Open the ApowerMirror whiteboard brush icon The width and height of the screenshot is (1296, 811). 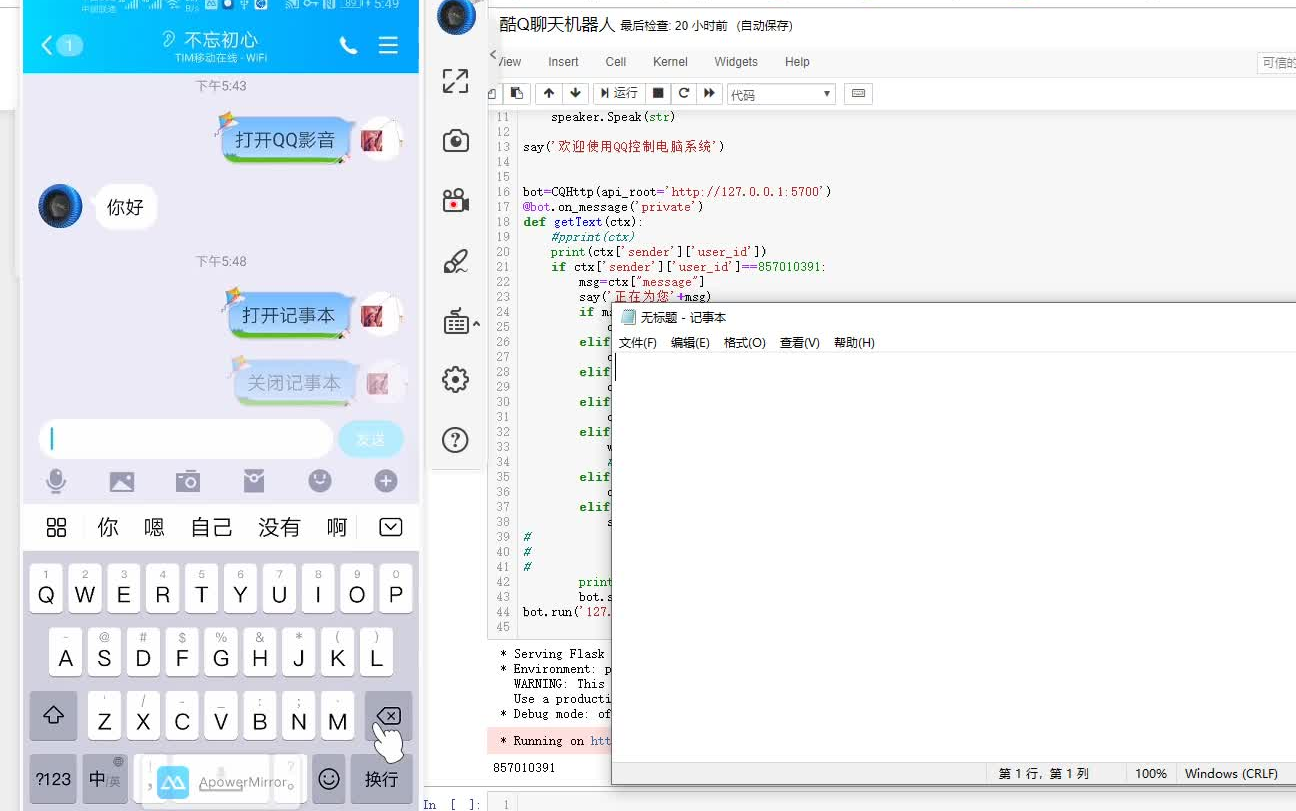pyautogui.click(x=456, y=262)
